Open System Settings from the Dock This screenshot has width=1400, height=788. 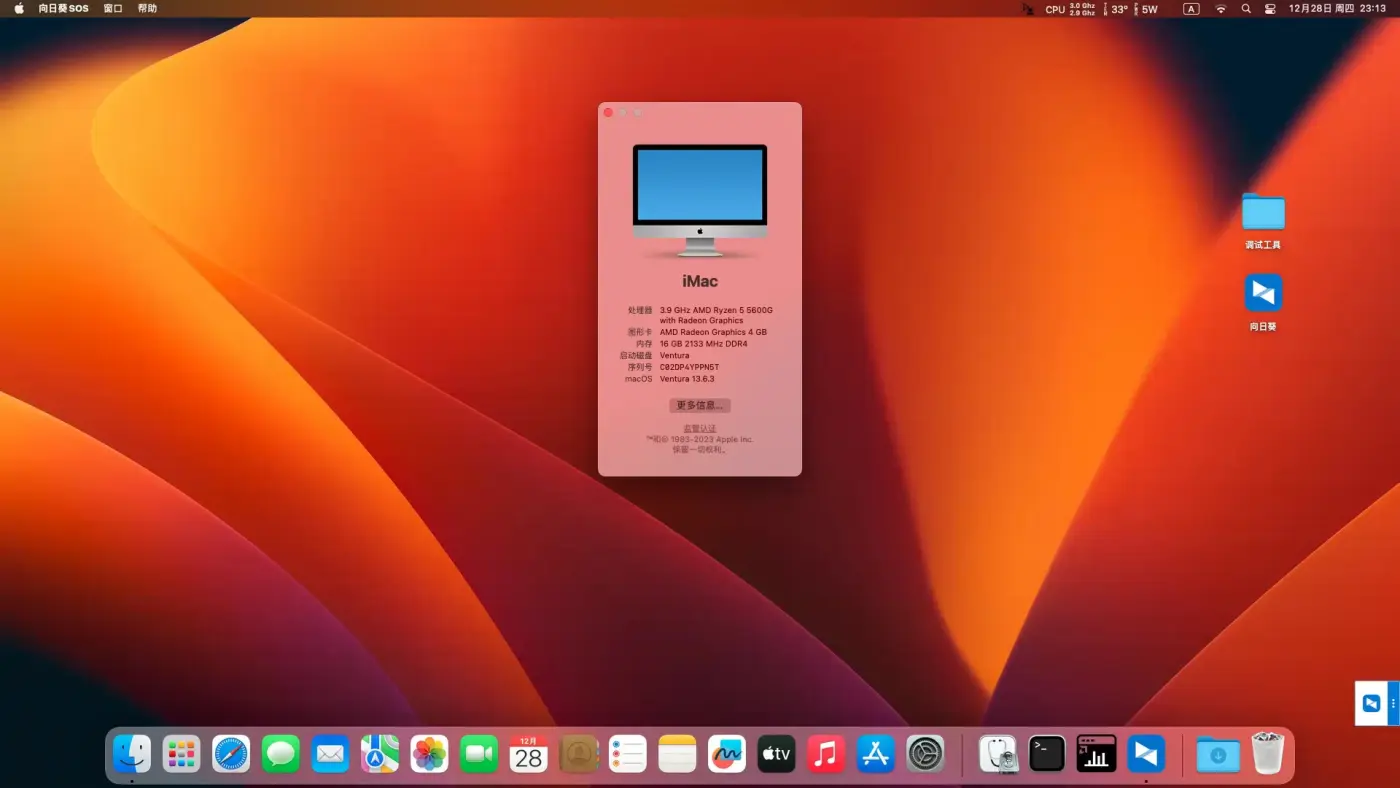pos(924,754)
